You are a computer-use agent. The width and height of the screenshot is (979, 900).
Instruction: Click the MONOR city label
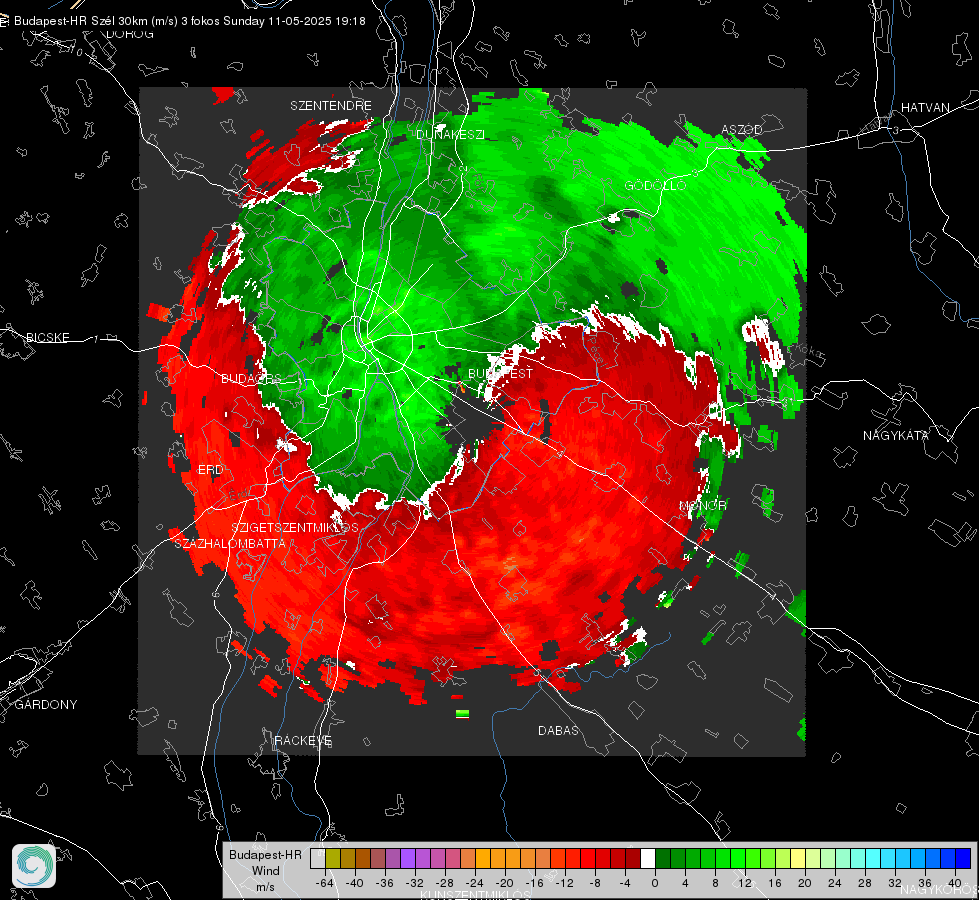click(702, 505)
